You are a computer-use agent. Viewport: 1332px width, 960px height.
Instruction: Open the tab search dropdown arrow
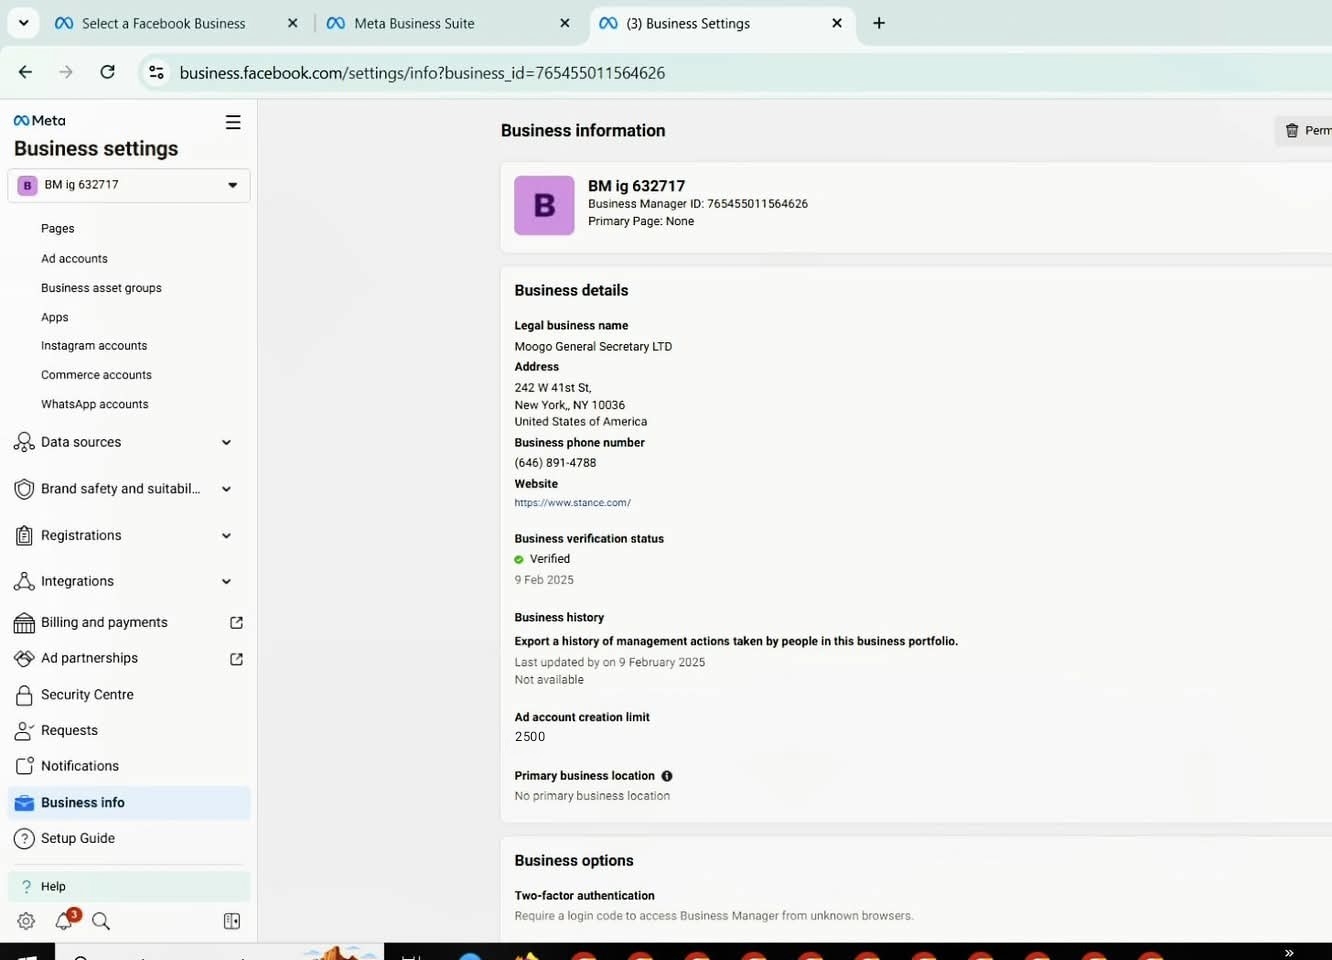point(23,23)
